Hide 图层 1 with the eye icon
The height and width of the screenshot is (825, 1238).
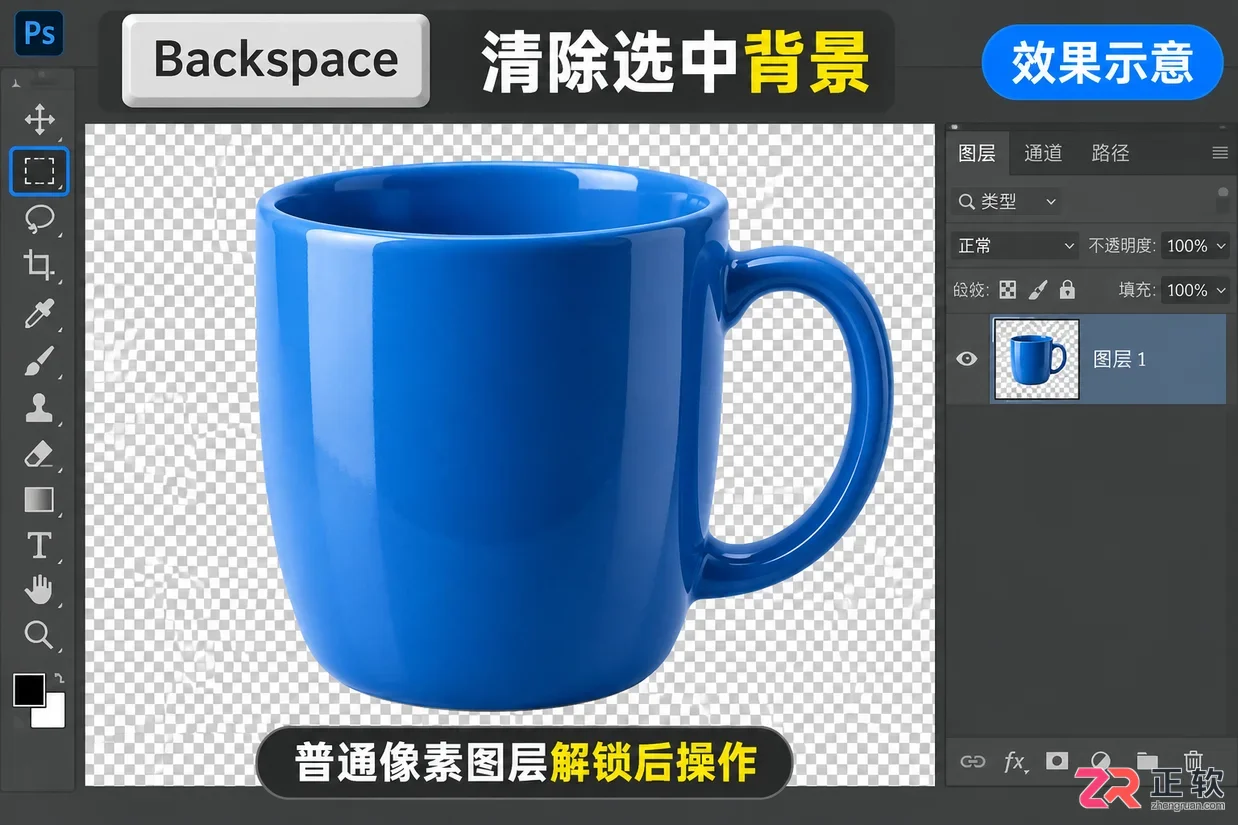966,359
